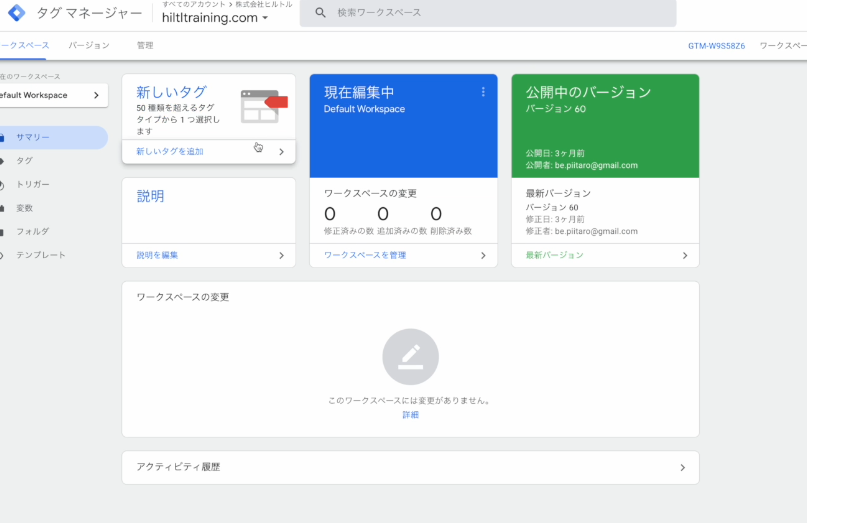This screenshot has height=523, width=843.
Task: Switch to the 管理 tab
Action: click(145, 45)
